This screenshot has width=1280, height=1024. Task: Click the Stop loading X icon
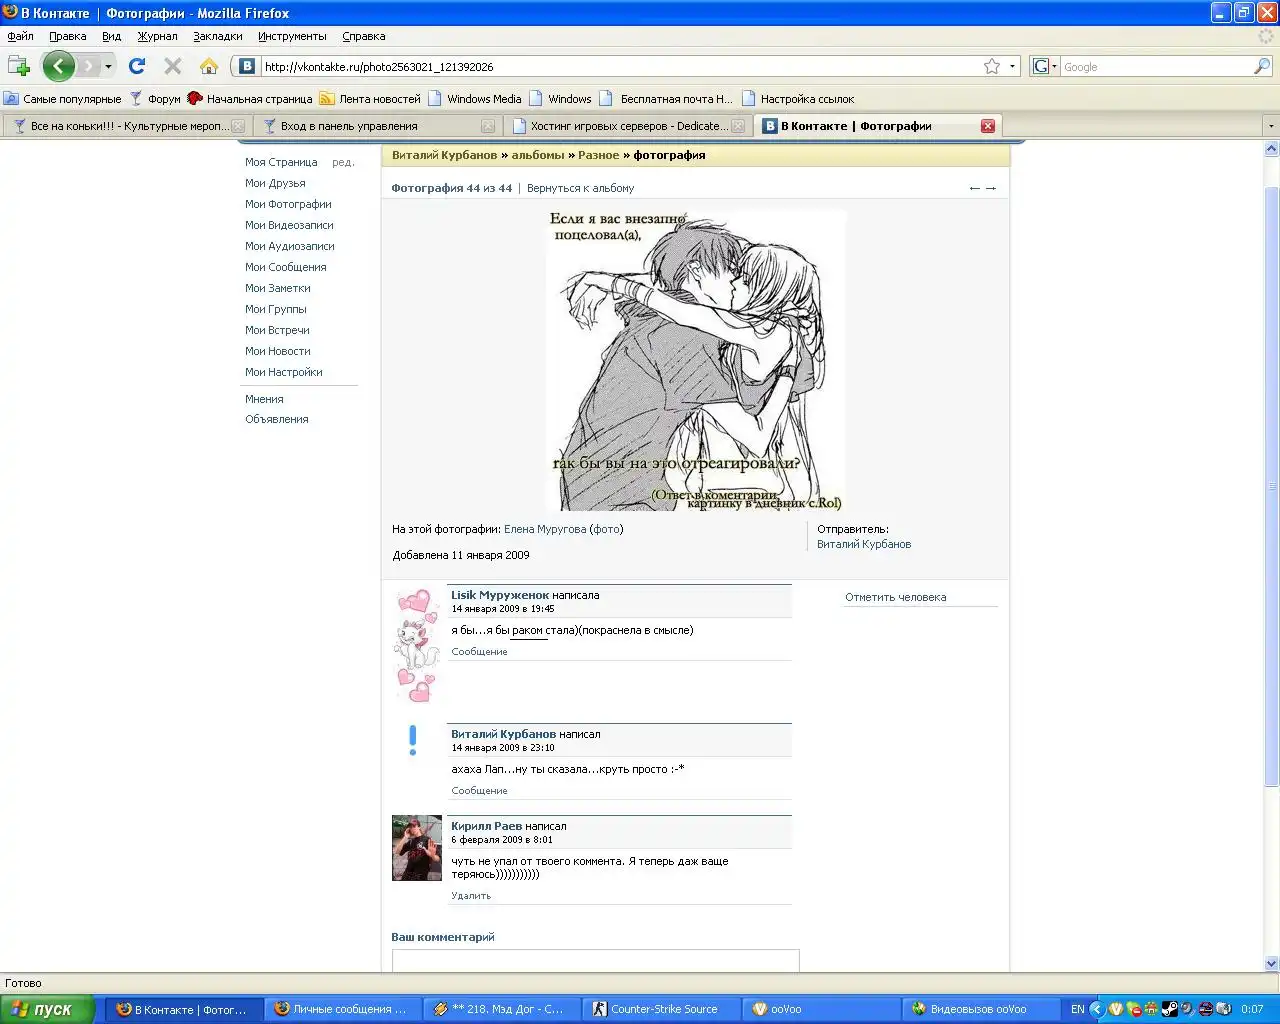tap(173, 67)
